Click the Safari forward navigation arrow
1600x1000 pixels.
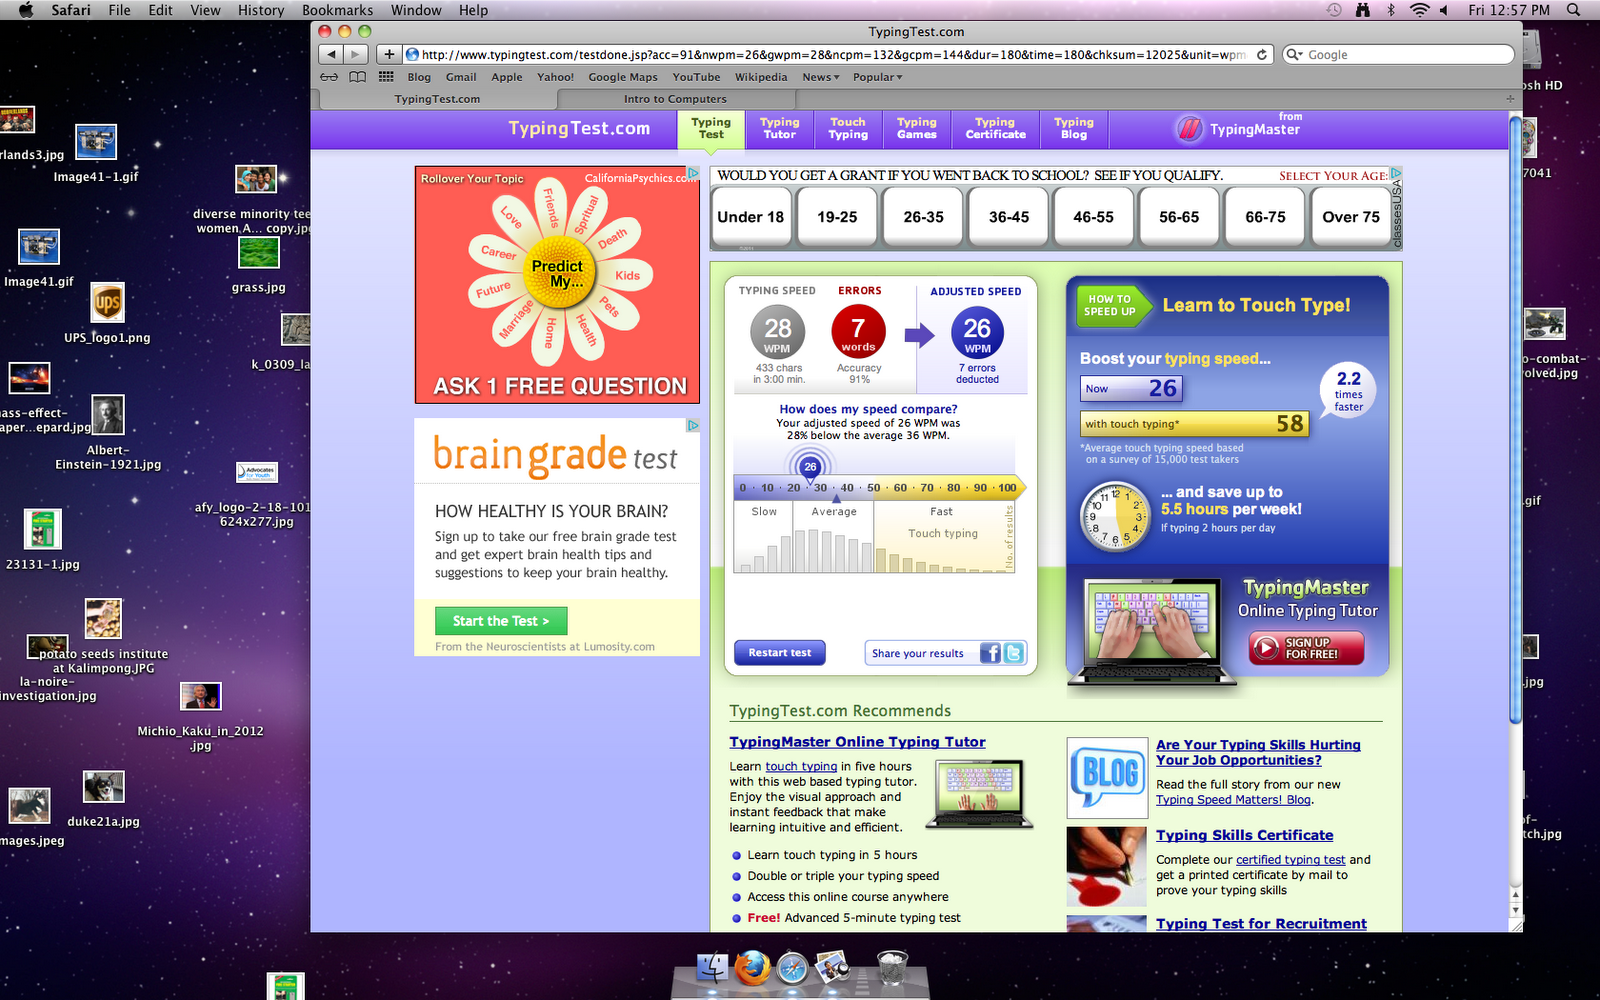pos(356,54)
